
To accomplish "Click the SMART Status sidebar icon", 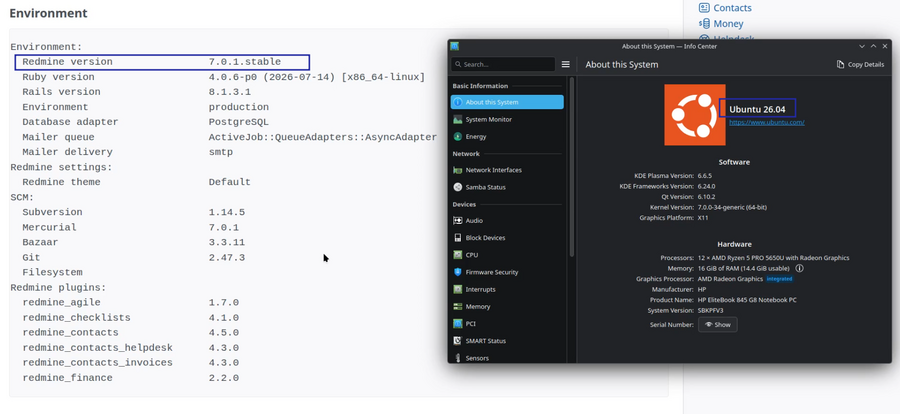I will pyautogui.click(x=457, y=341).
